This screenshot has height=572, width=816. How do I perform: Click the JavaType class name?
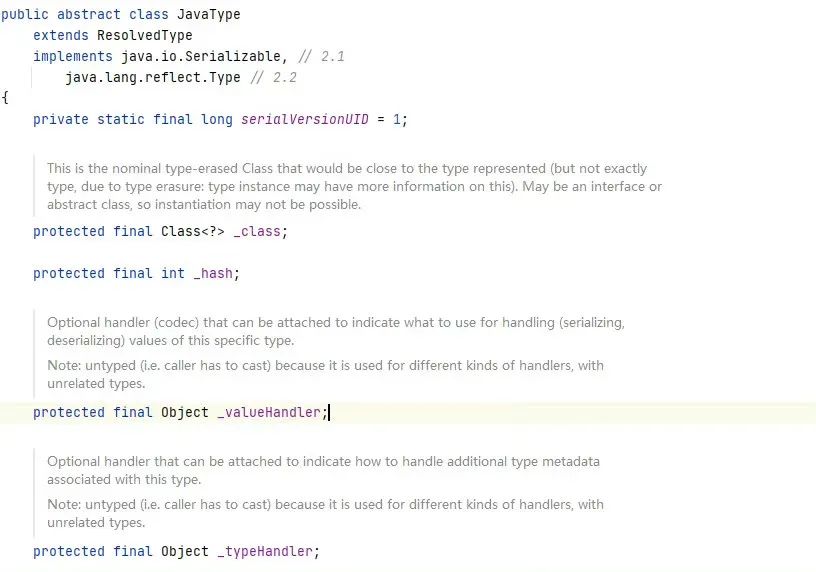tap(208, 15)
